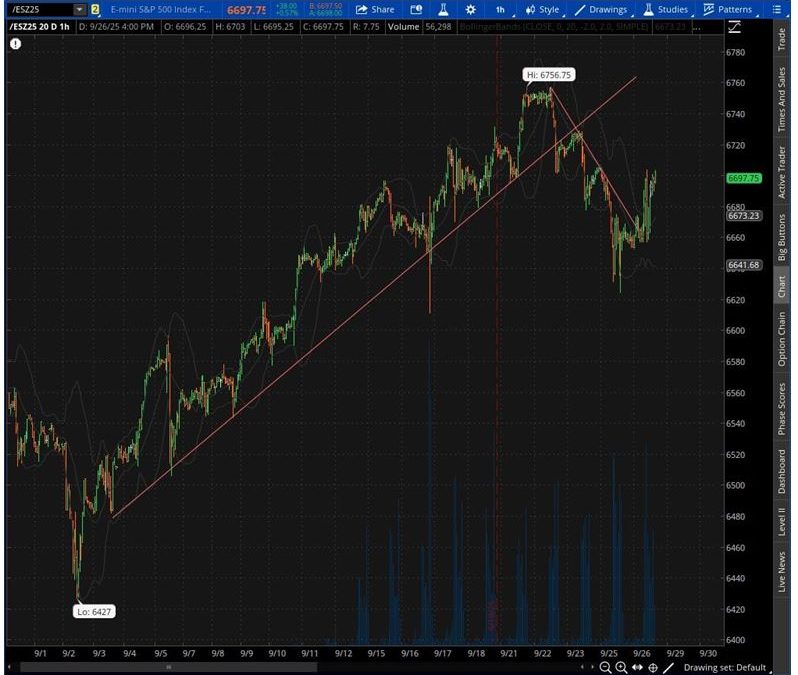Click the H: 6703 high value
Image resolution: width=798 pixels, height=675 pixels.
click(230, 27)
